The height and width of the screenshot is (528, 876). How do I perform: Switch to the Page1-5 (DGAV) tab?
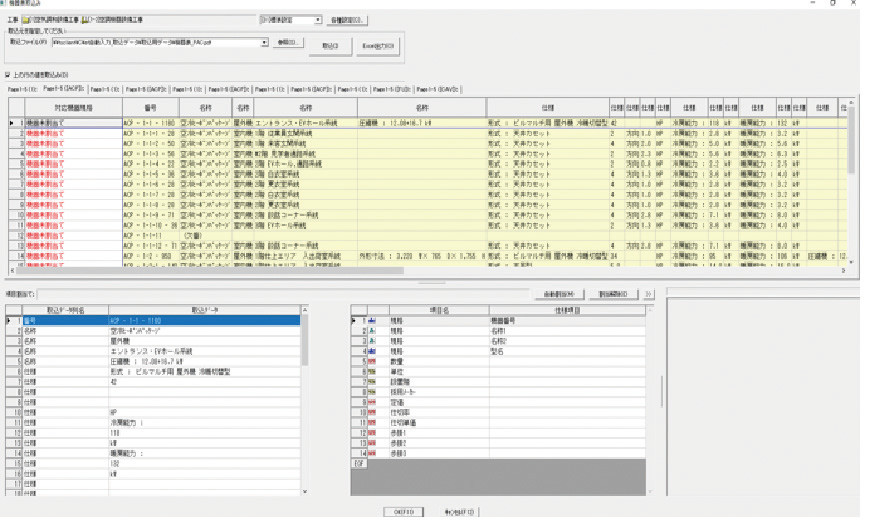coord(437,89)
